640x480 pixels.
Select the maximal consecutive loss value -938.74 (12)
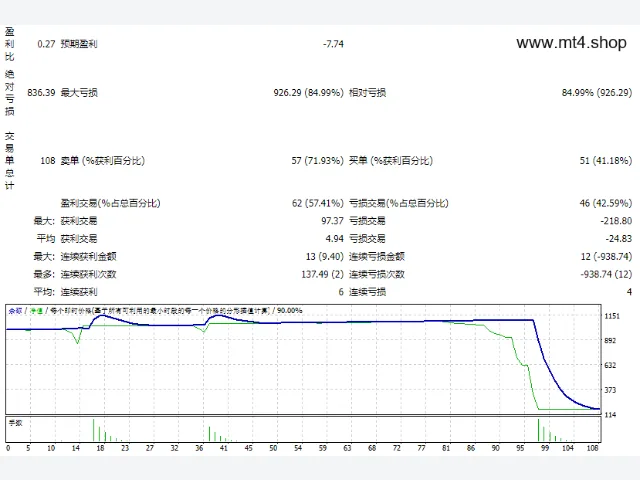coord(606,274)
